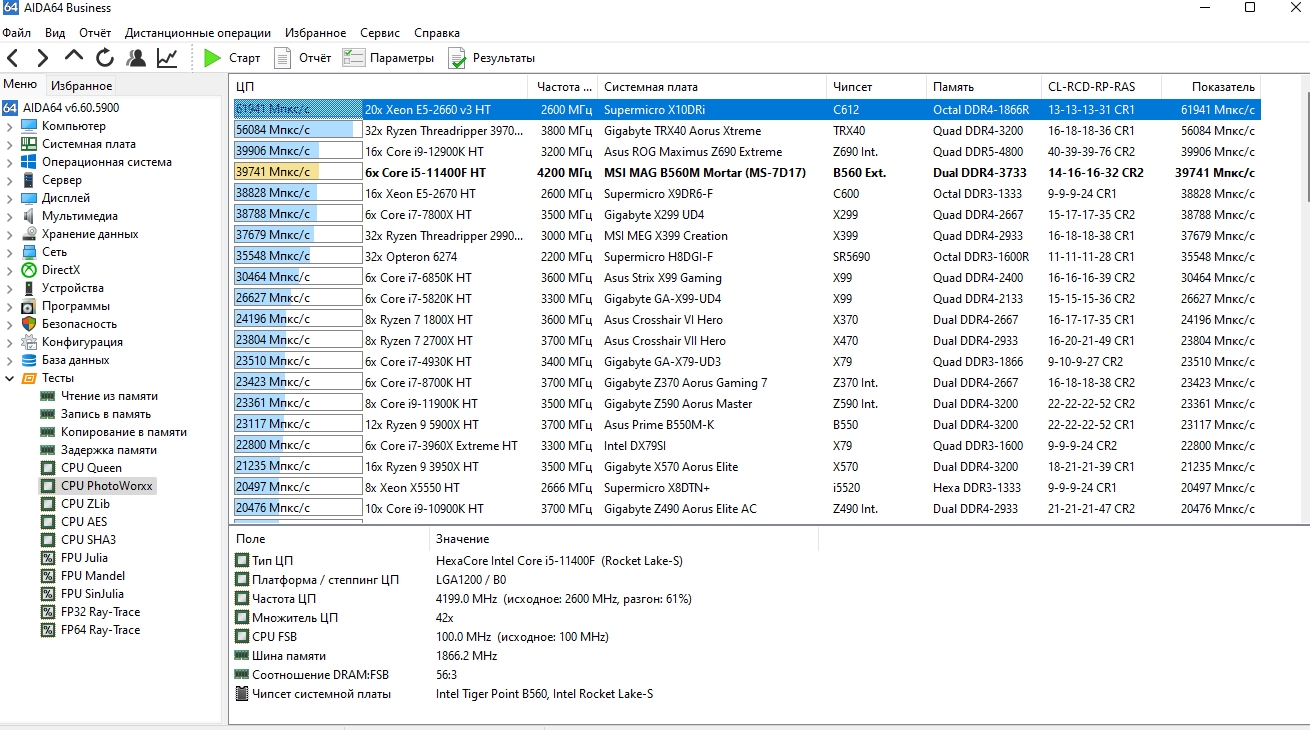The image size is (1310, 730).
Task: Select the Системная плата icon in tree
Action: pos(29,144)
